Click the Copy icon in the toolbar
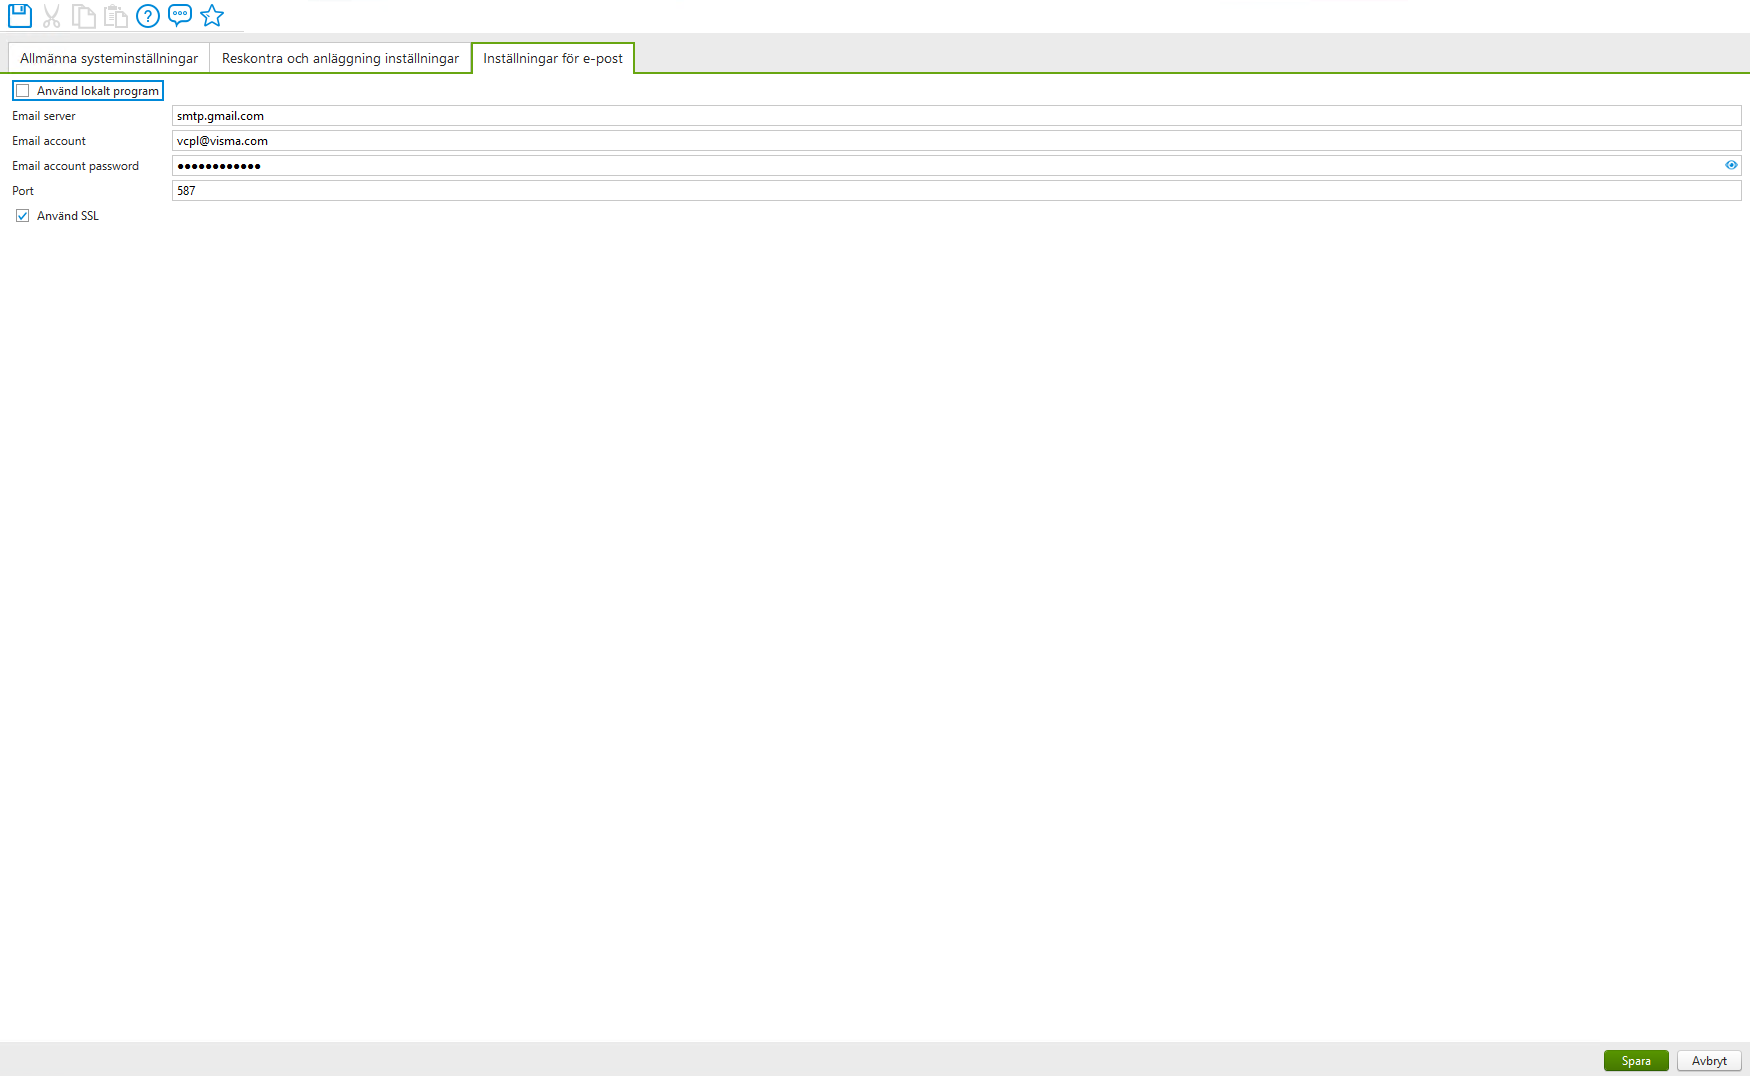1750x1076 pixels. click(84, 15)
